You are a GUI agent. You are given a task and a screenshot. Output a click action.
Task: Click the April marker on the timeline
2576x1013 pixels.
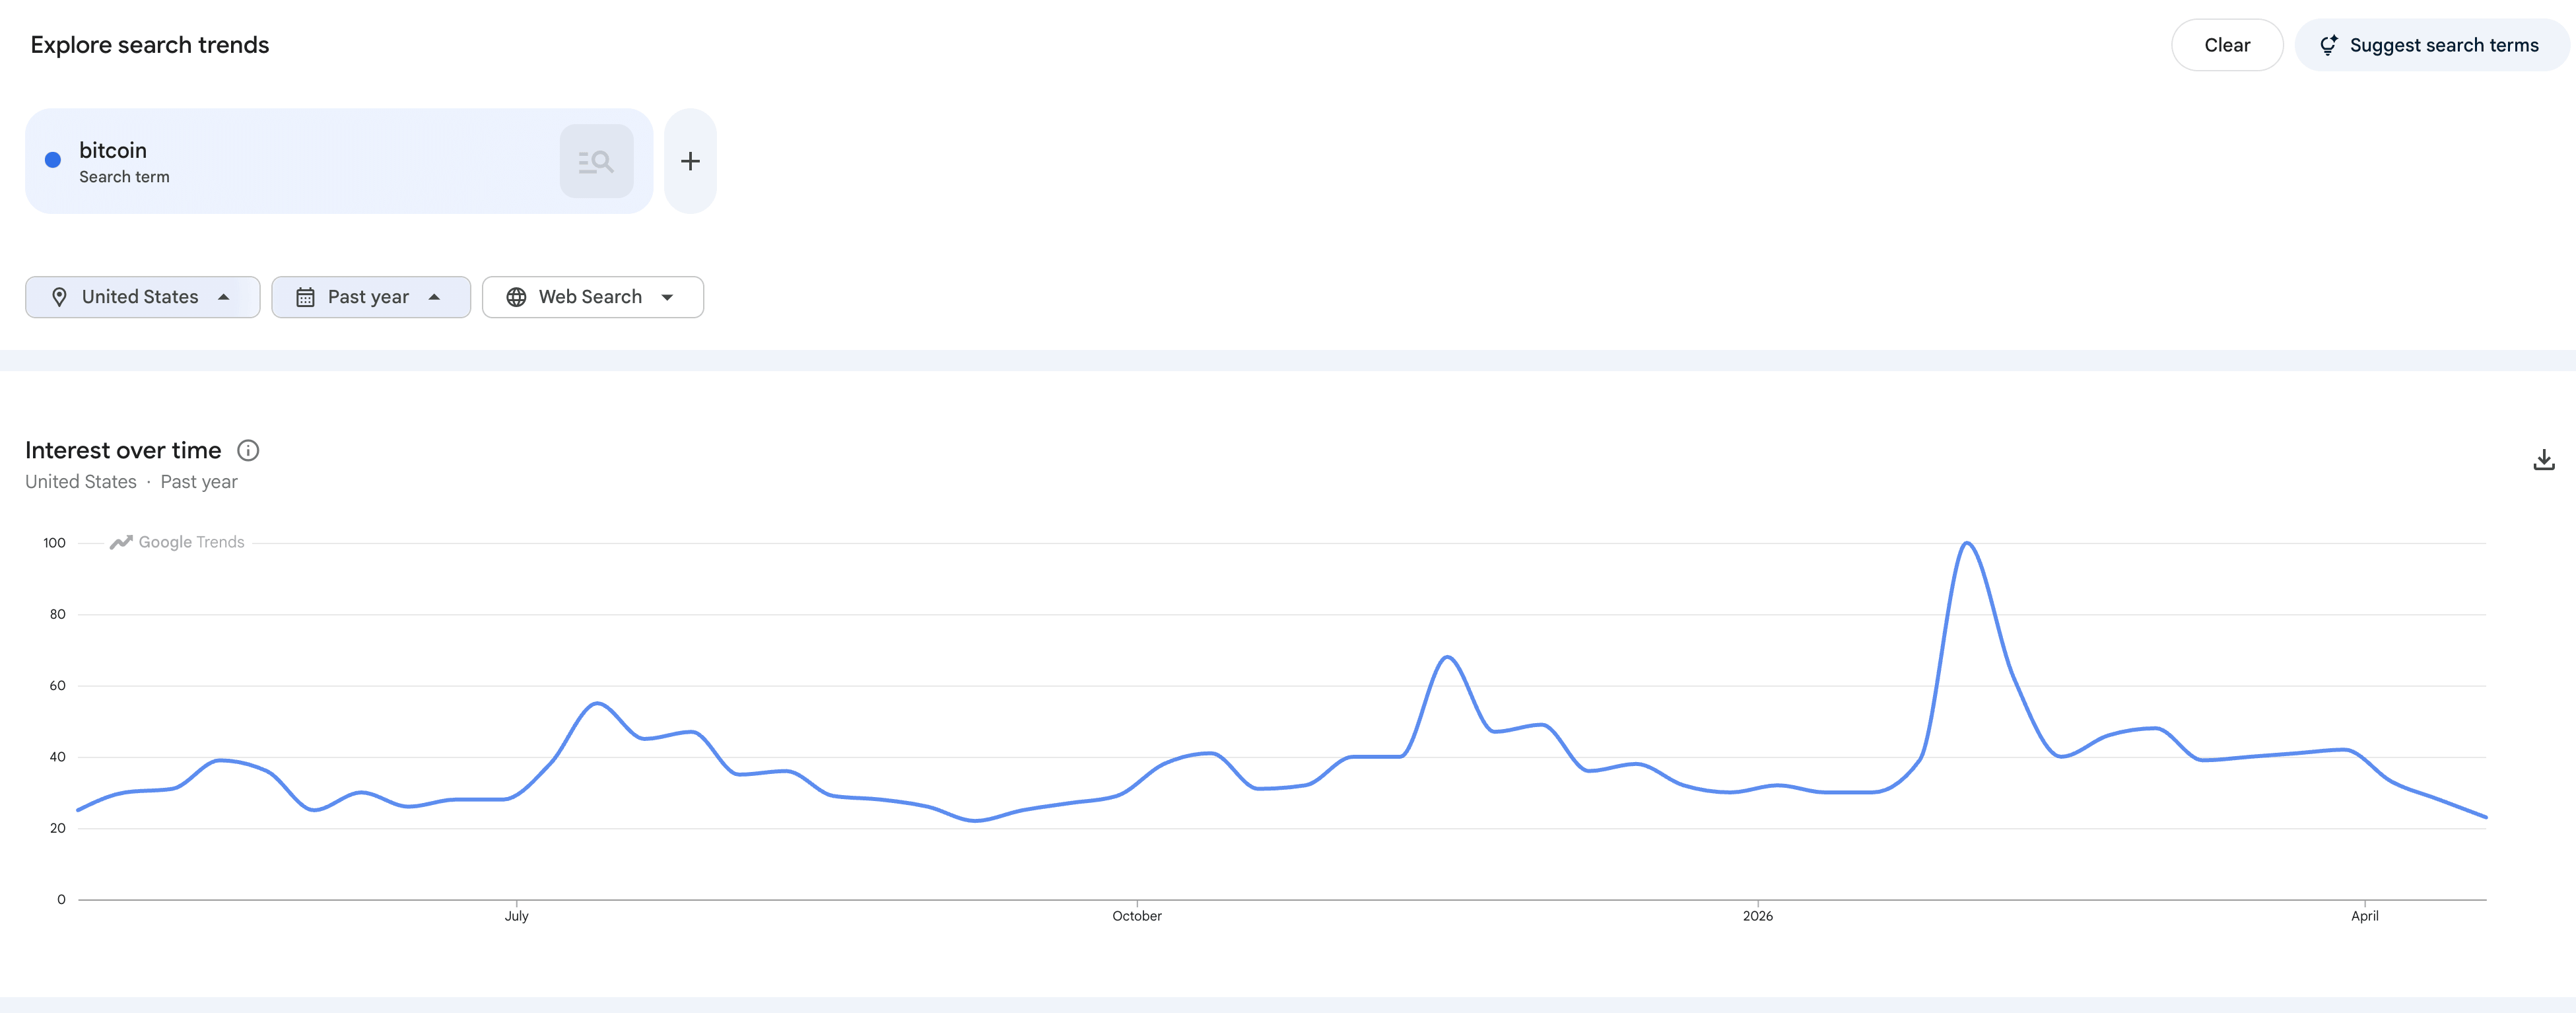2364,915
